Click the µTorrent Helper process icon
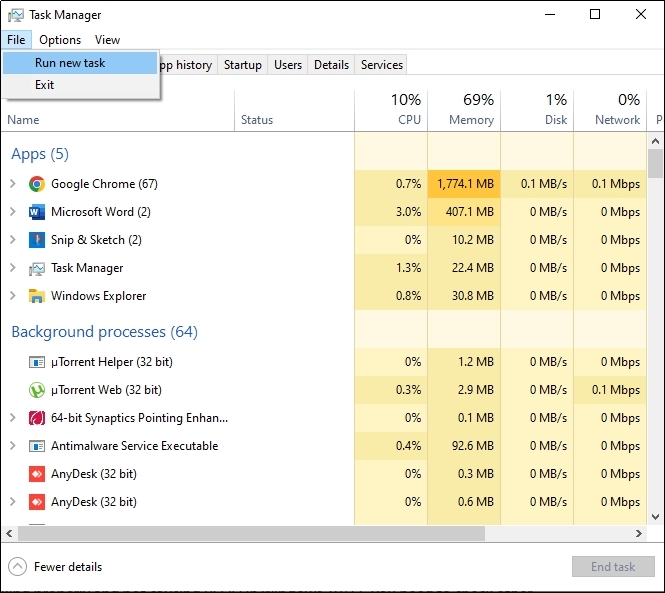Screen dimensions: 665x593 37,362
